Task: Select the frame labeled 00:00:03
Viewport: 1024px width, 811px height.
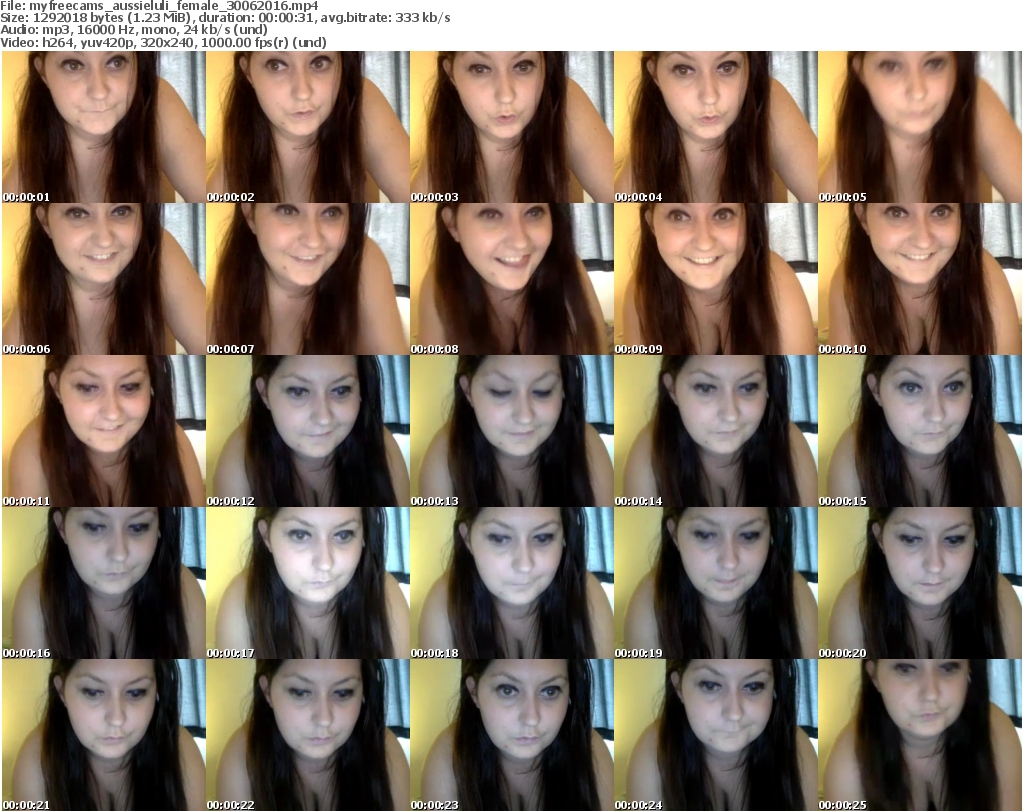Action: [511, 127]
